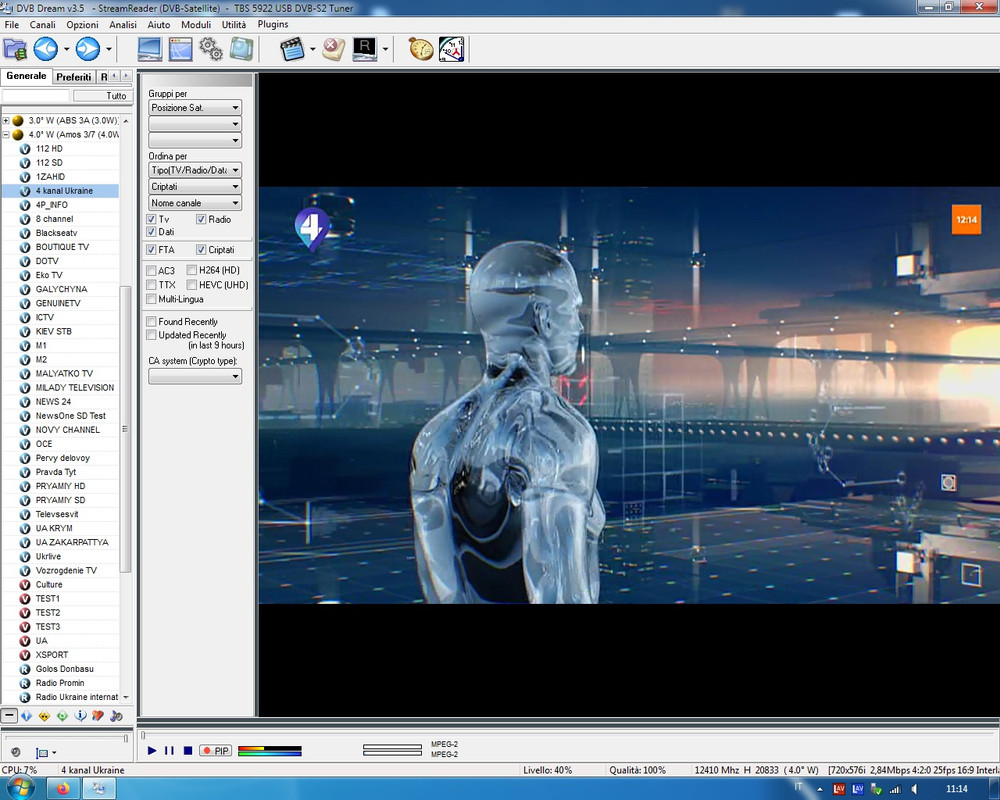The image size is (1000, 800).
Task: Open the Analisi menu
Action: (x=122, y=24)
